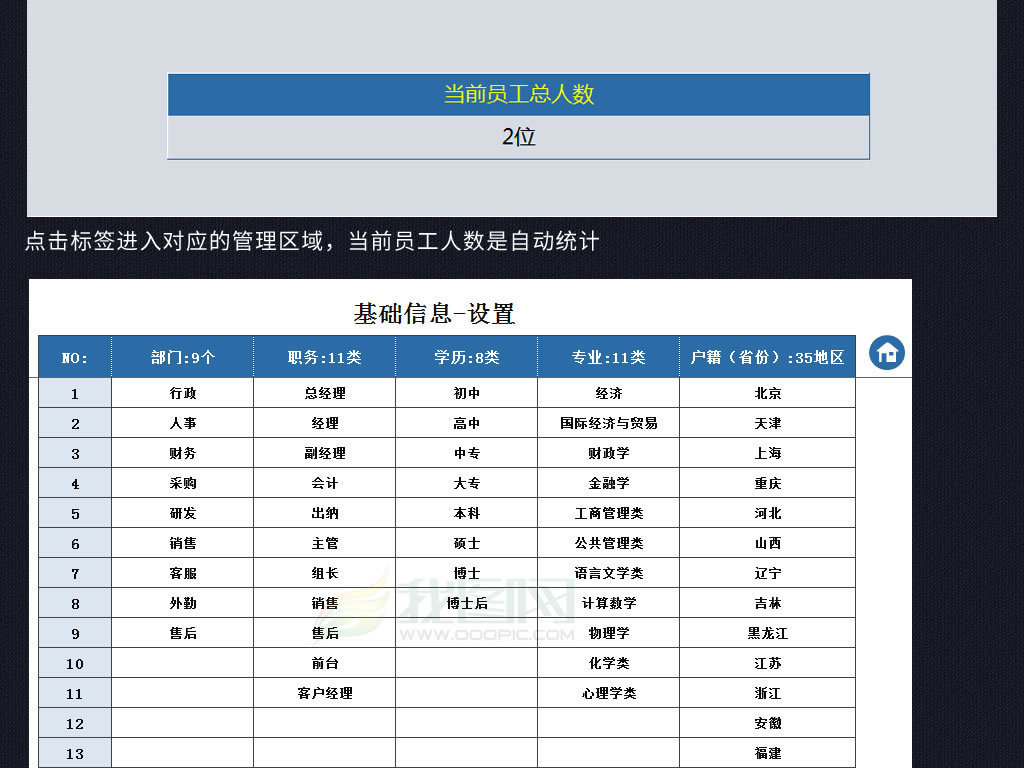Select the 出纳 position cell
Image resolution: width=1024 pixels, height=768 pixels.
coord(325,513)
